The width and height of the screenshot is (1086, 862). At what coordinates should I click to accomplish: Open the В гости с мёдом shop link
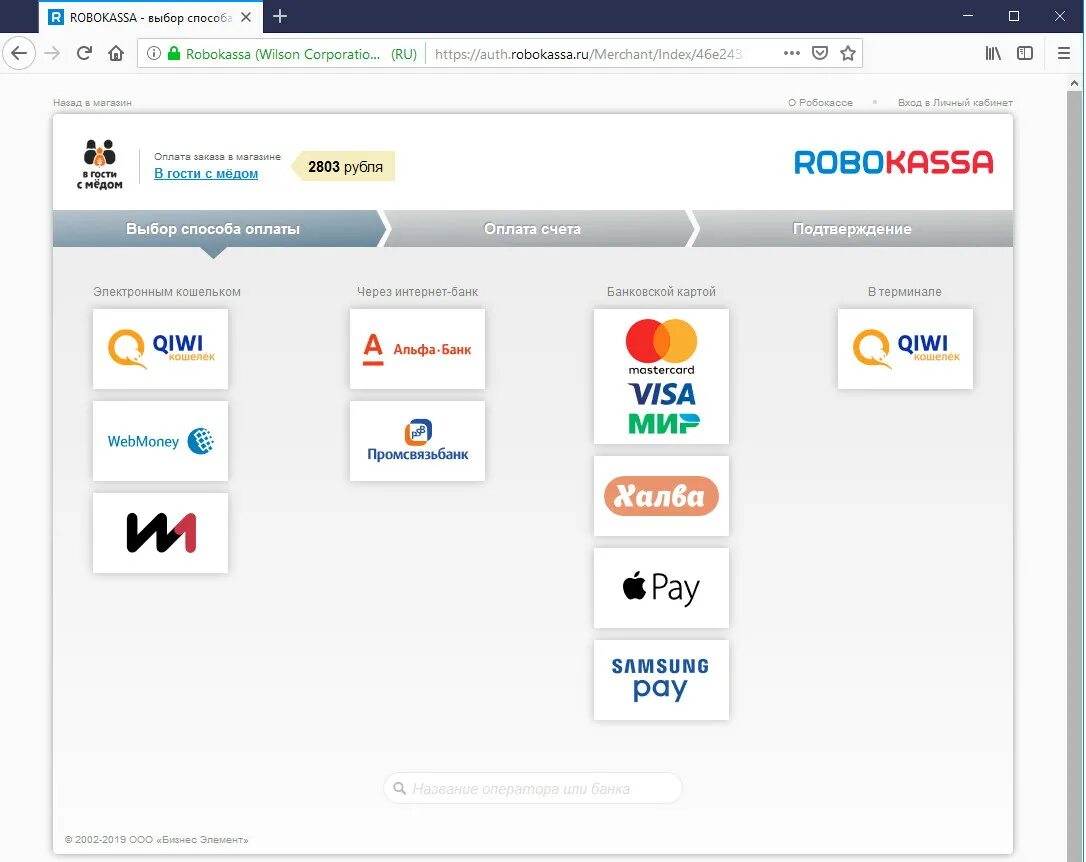(206, 174)
